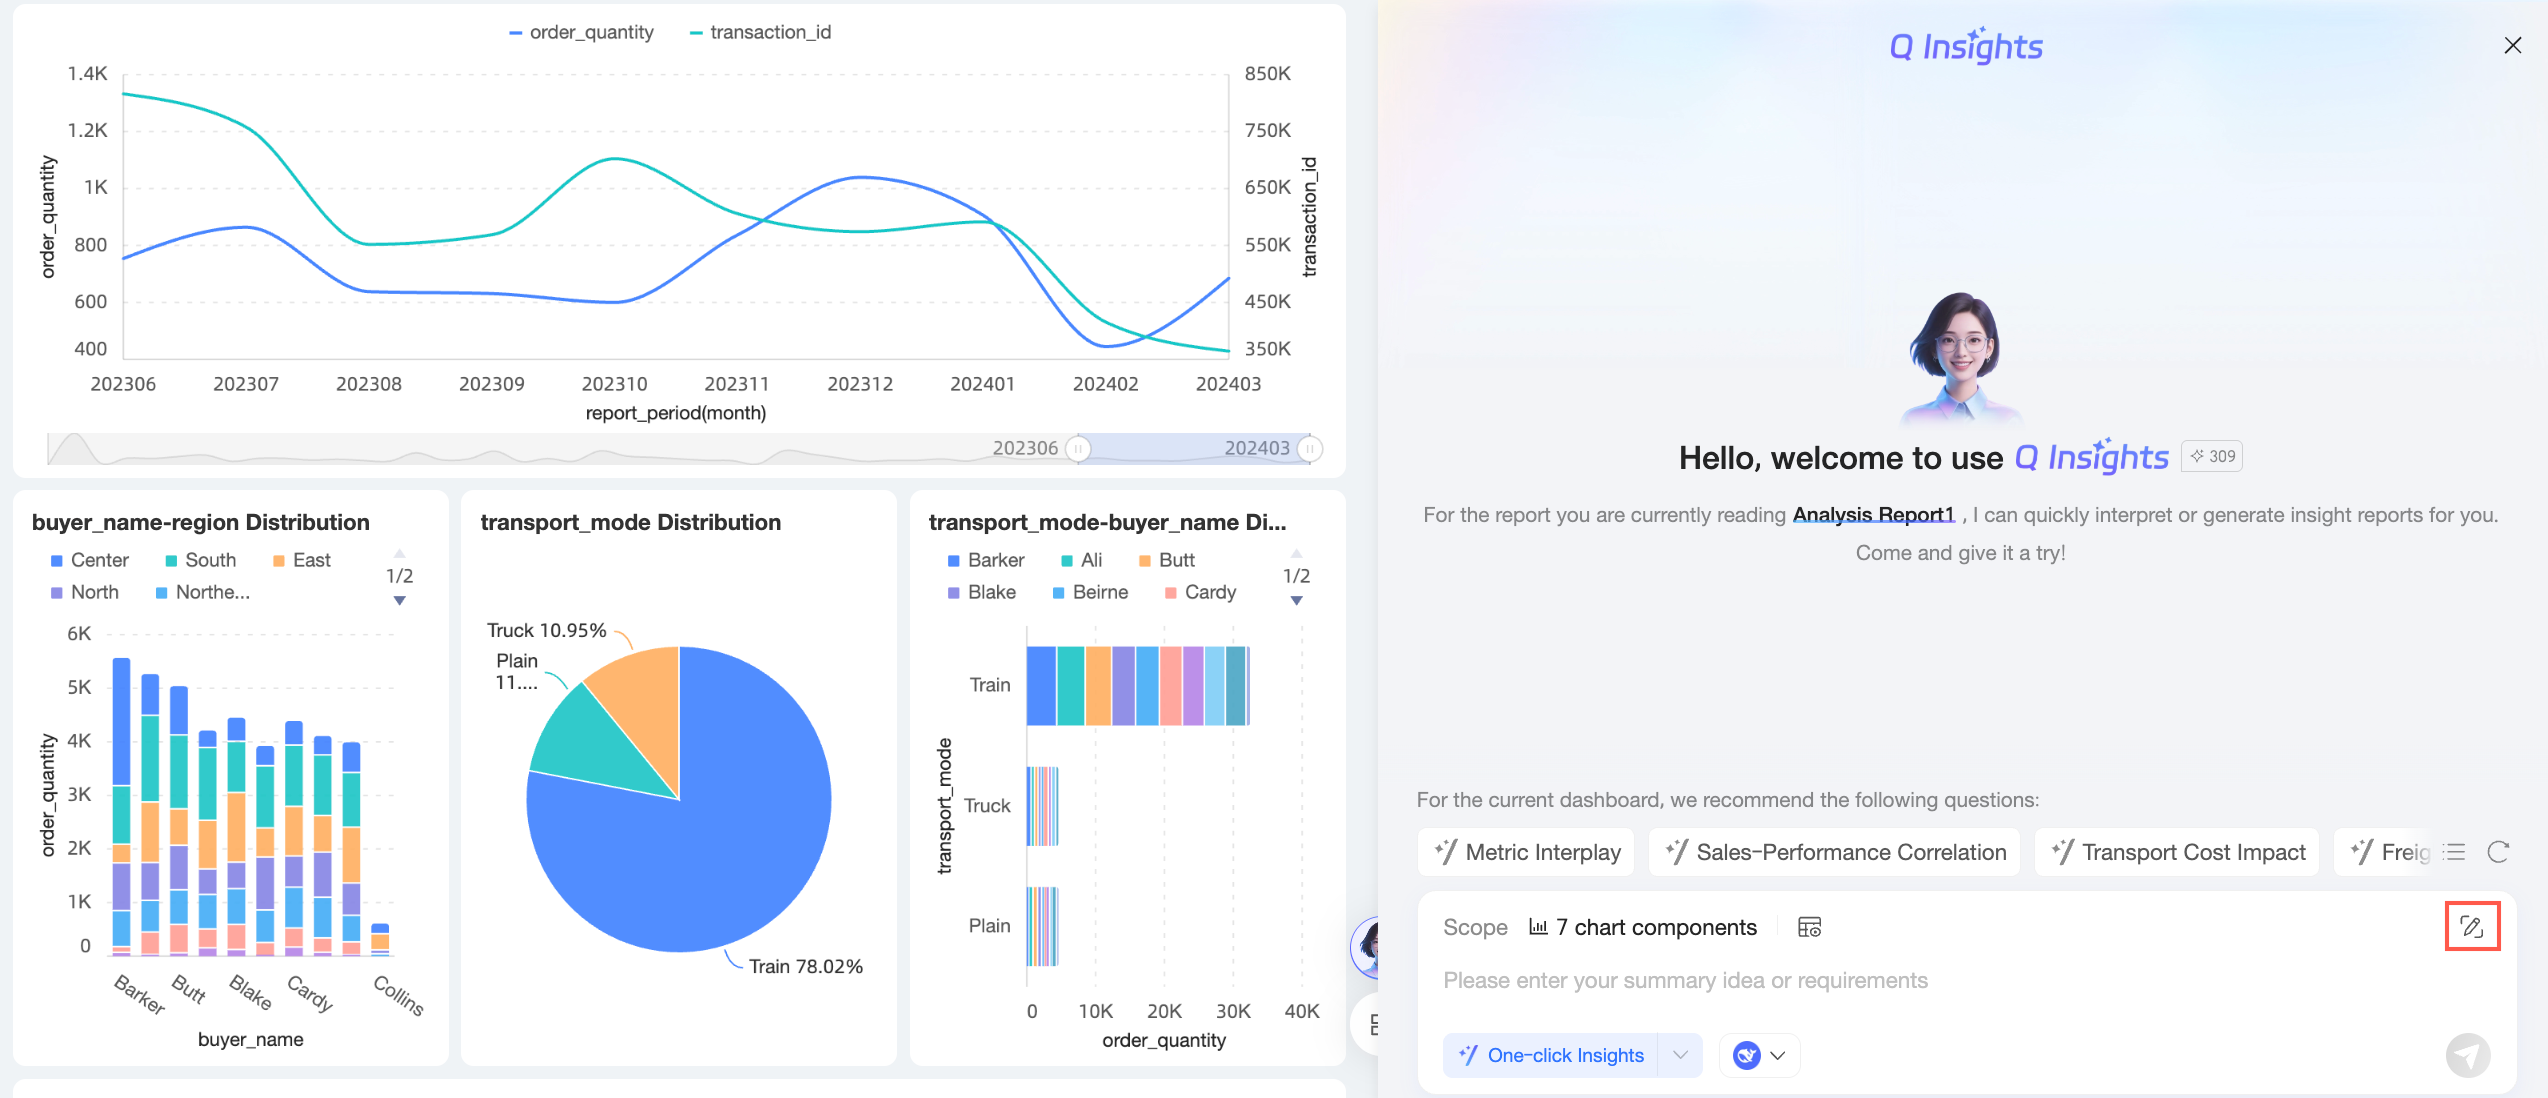Expand the One-click Insights dropdown arrow
The image size is (2548, 1098).
[1680, 1055]
